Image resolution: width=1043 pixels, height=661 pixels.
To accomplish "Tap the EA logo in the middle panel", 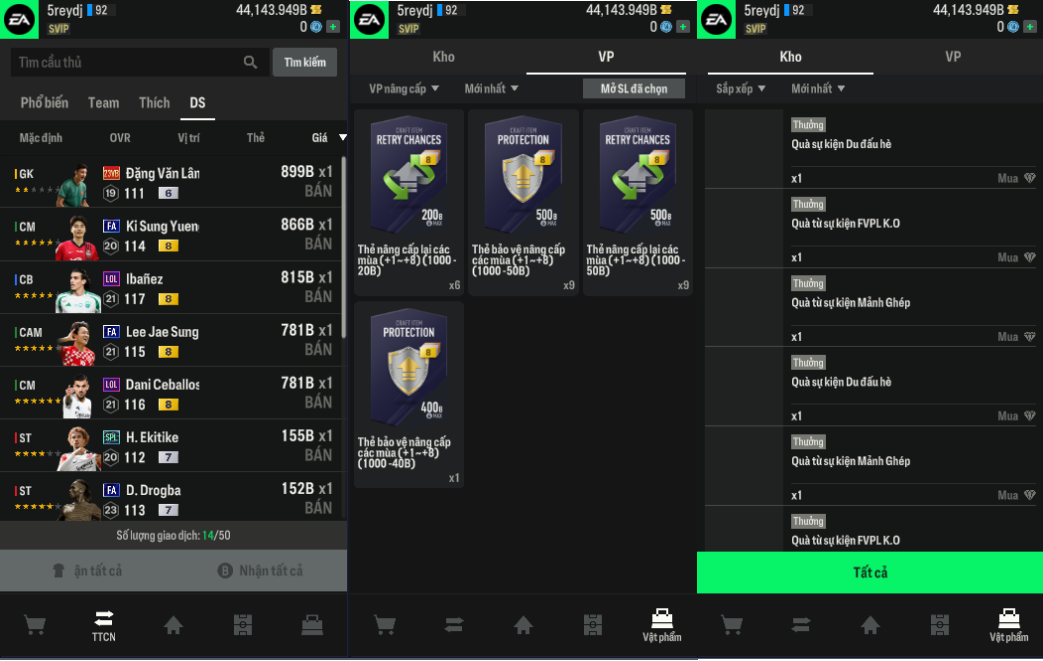I will 369,19.
